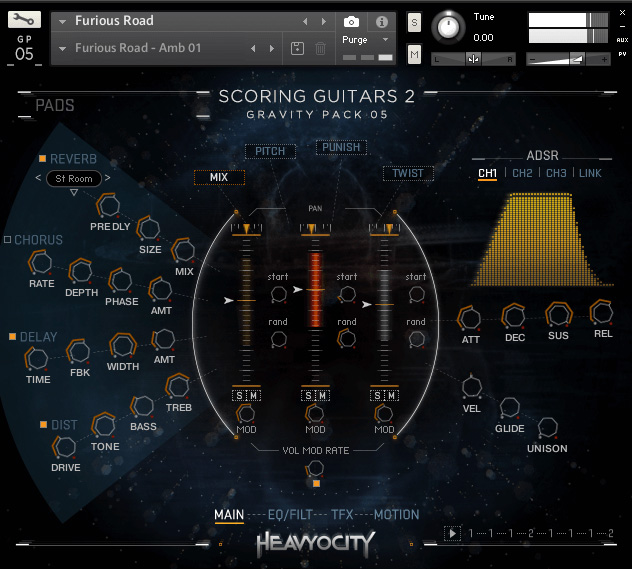This screenshot has height=569, width=632.
Task: Click the reverb SIZE knob
Action: [x=149, y=228]
